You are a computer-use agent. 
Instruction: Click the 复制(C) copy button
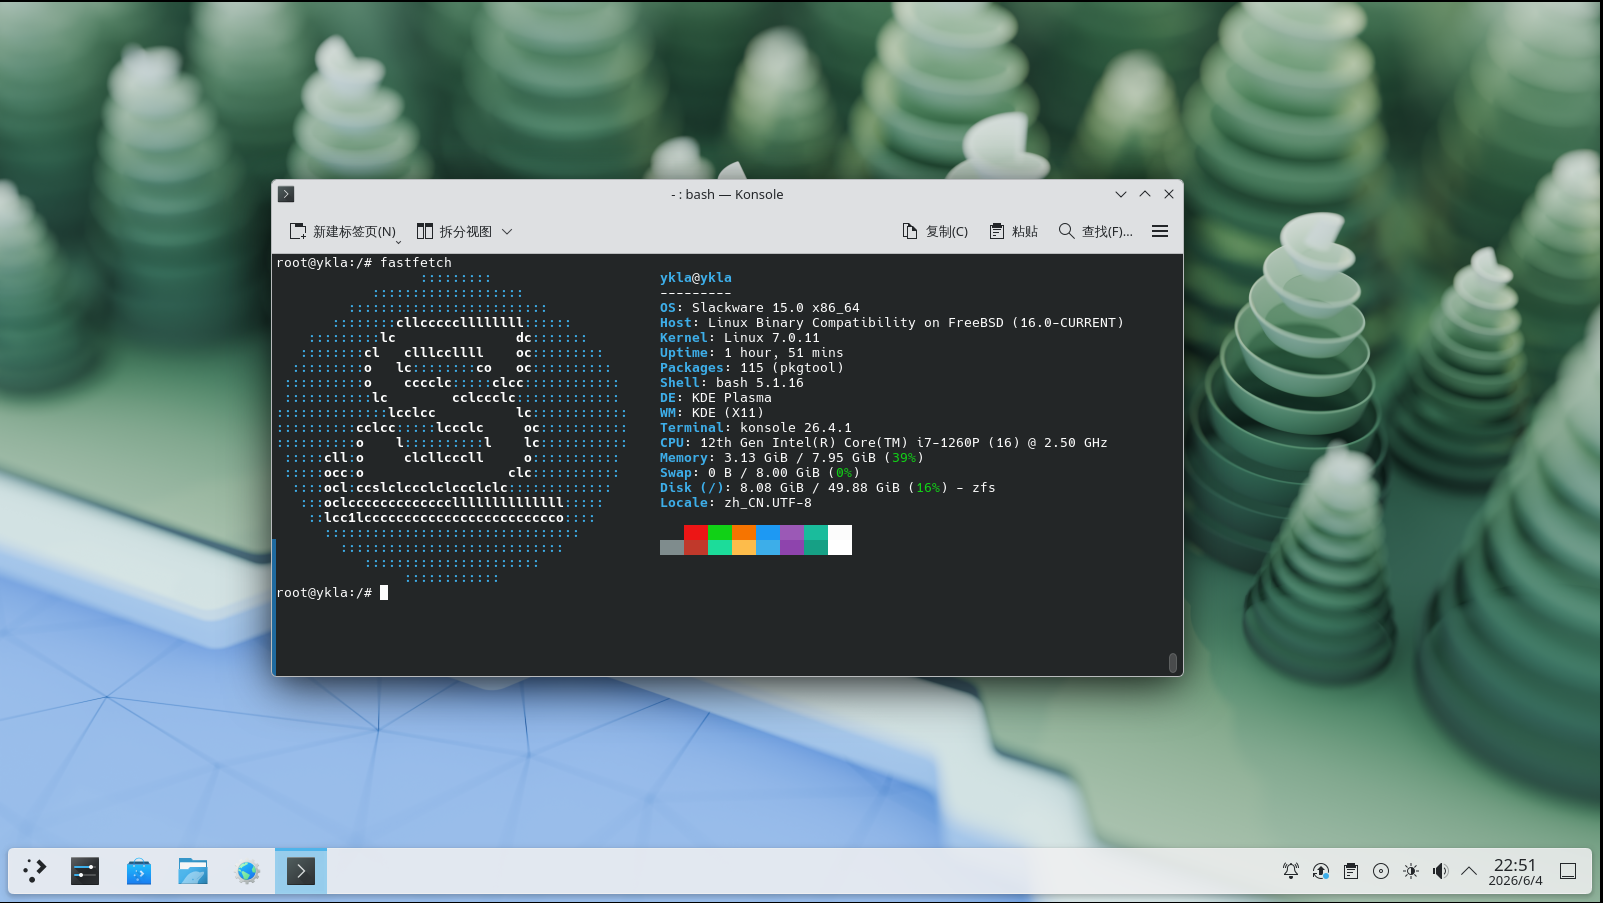[x=935, y=231]
